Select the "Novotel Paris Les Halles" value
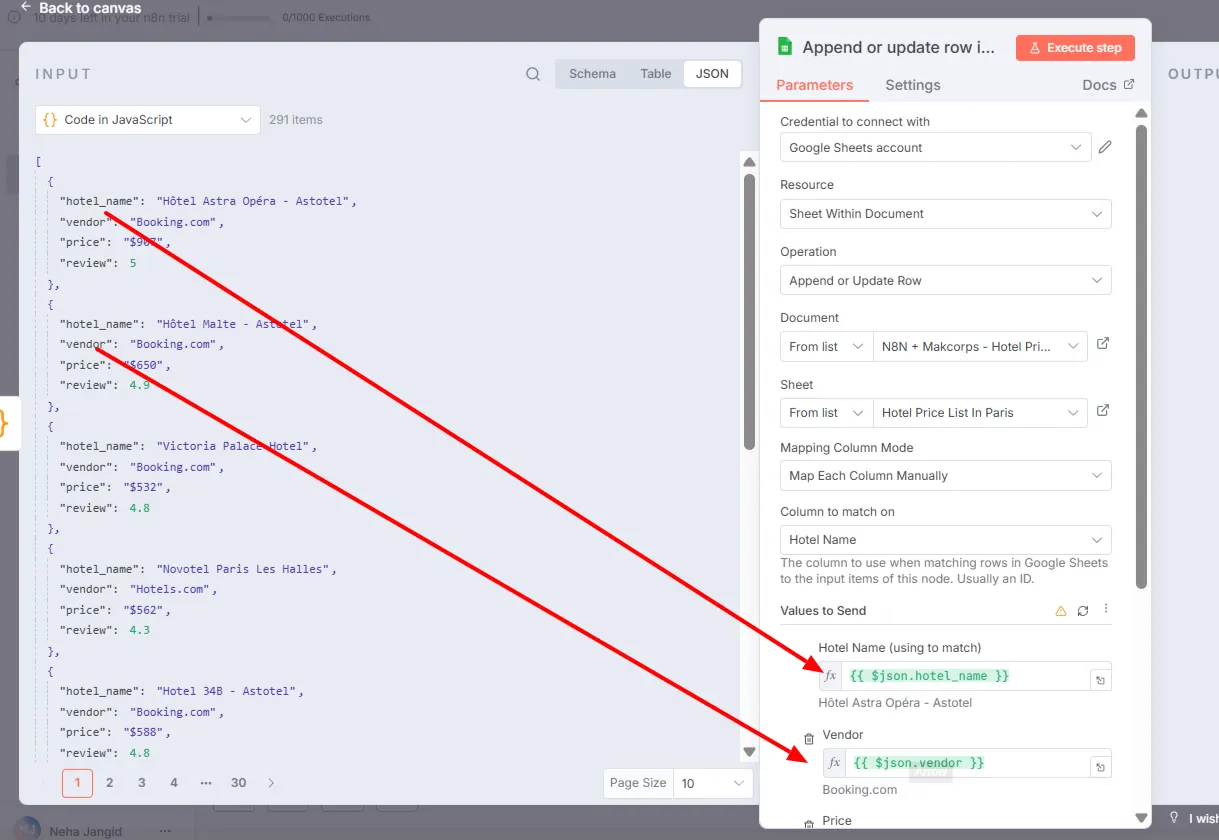Screen dimensions: 1219x840 (x=246, y=569)
